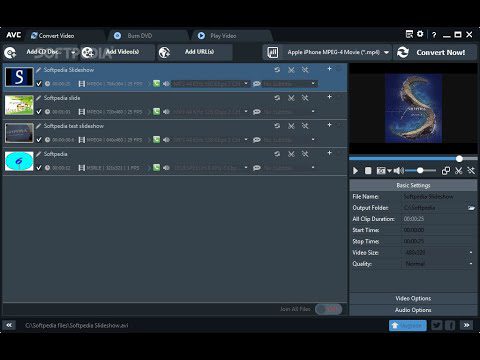
Task: Open subtitle dropdown on Softpedia test slideshow row
Action: tap(289, 139)
